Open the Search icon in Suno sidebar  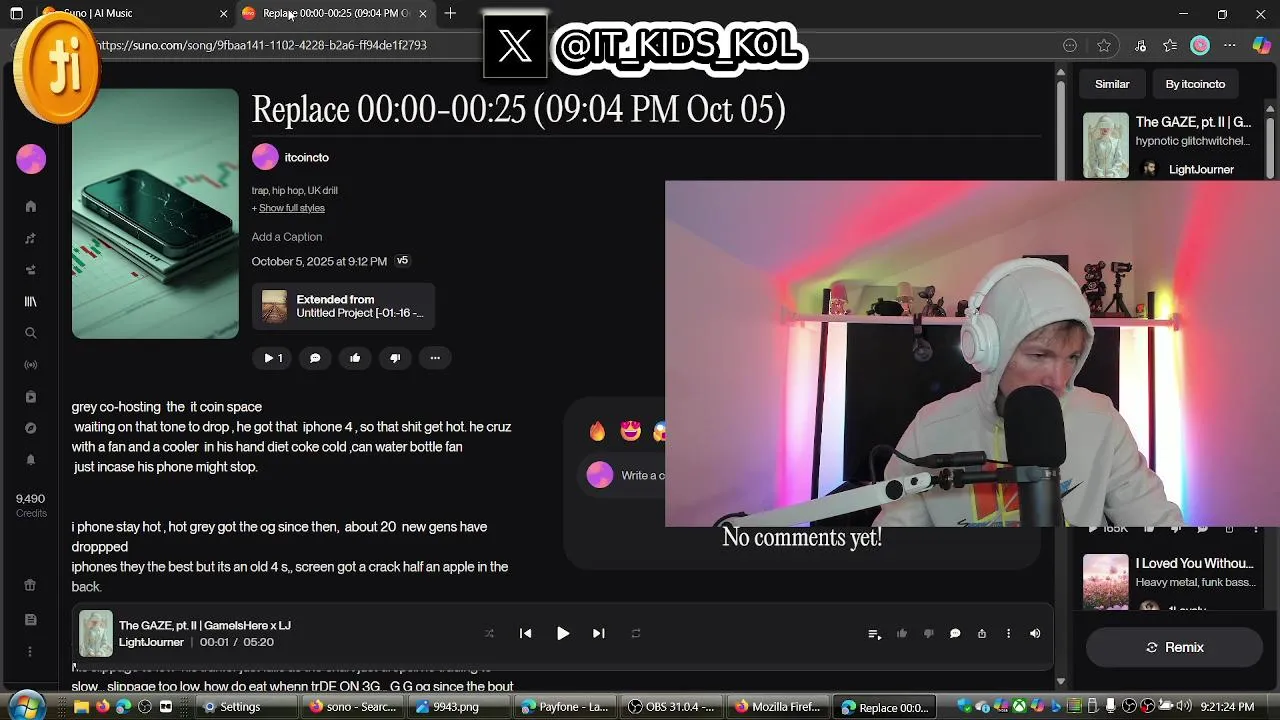coord(31,333)
